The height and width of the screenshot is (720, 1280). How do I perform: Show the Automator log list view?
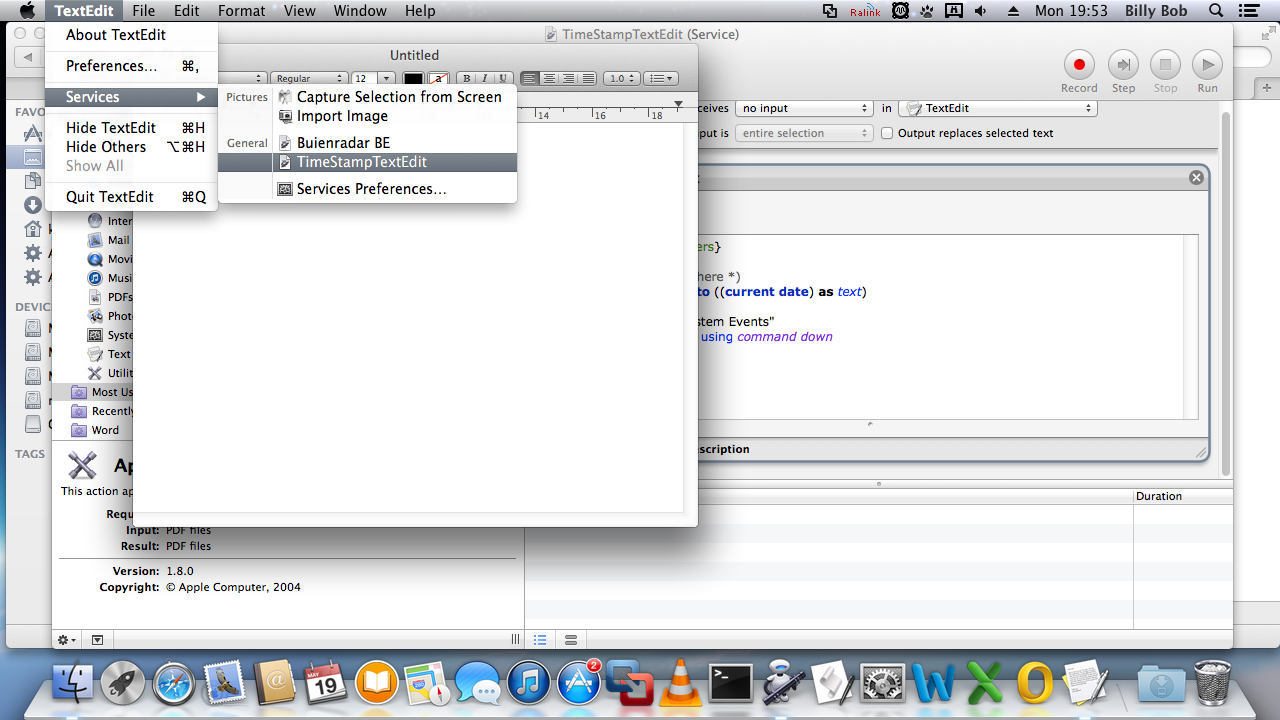(540, 640)
